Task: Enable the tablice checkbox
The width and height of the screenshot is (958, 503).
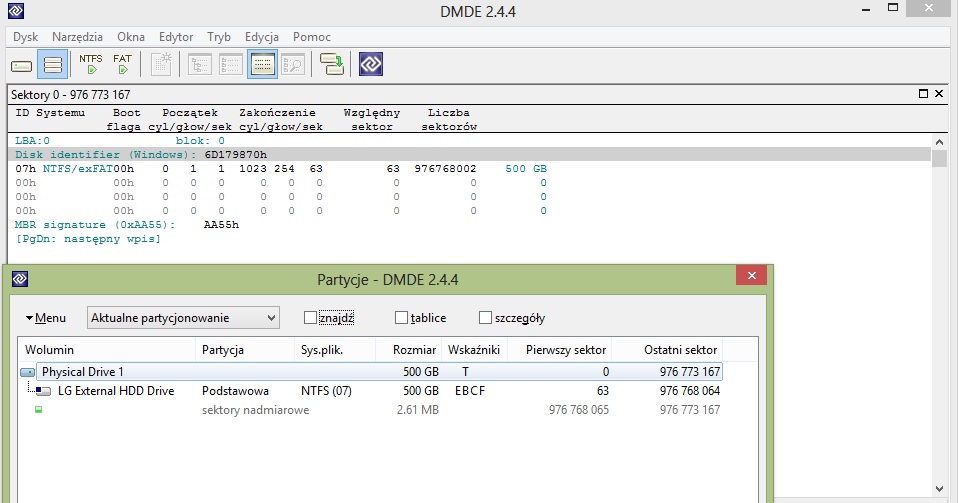Action: pyautogui.click(x=401, y=318)
